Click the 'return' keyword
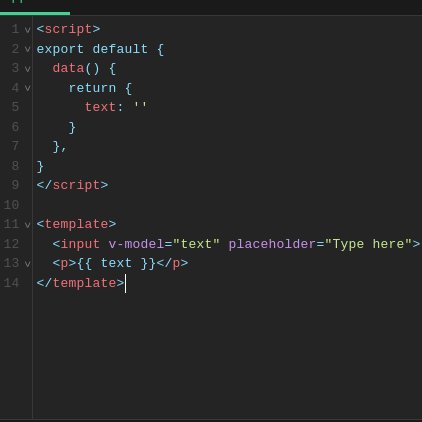422x422 pixels. pos(92,88)
